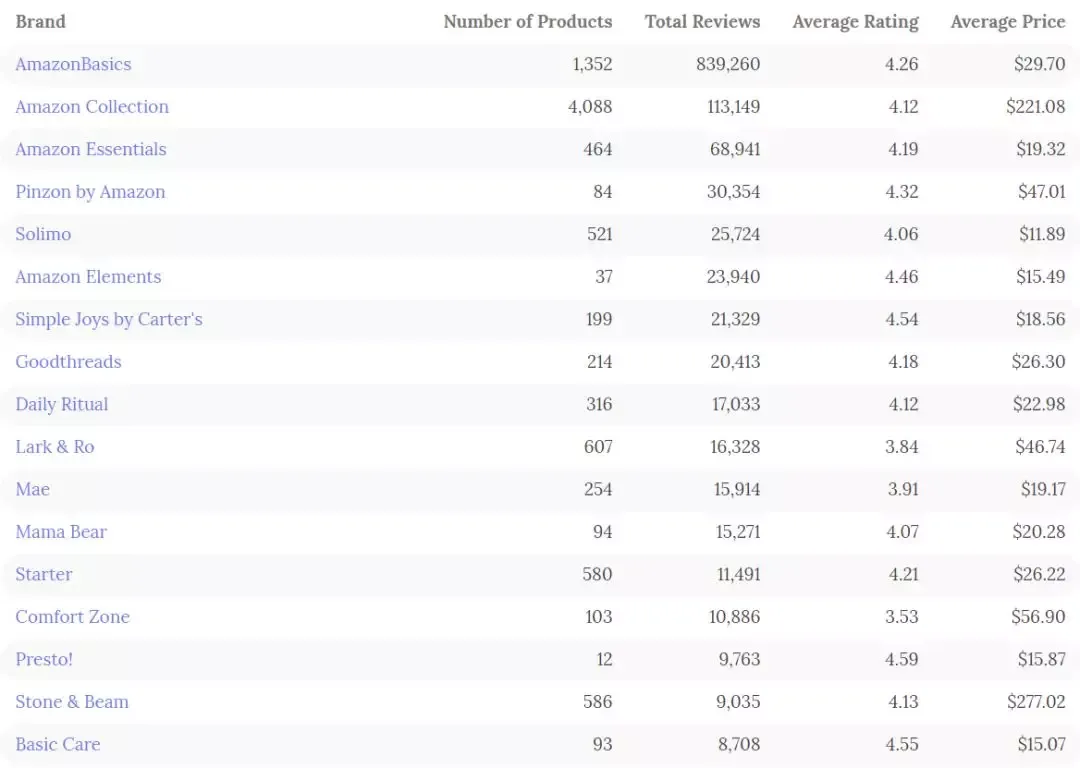Select the $56.90 average price cell

(x=1038, y=617)
